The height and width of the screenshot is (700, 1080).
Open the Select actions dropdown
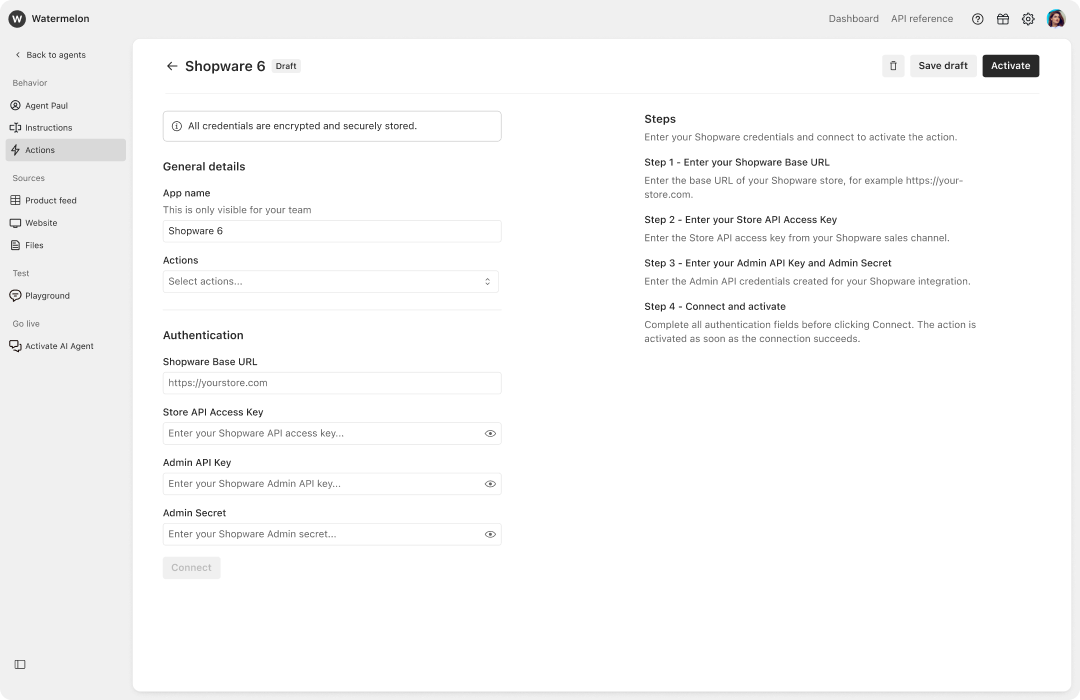click(x=331, y=282)
